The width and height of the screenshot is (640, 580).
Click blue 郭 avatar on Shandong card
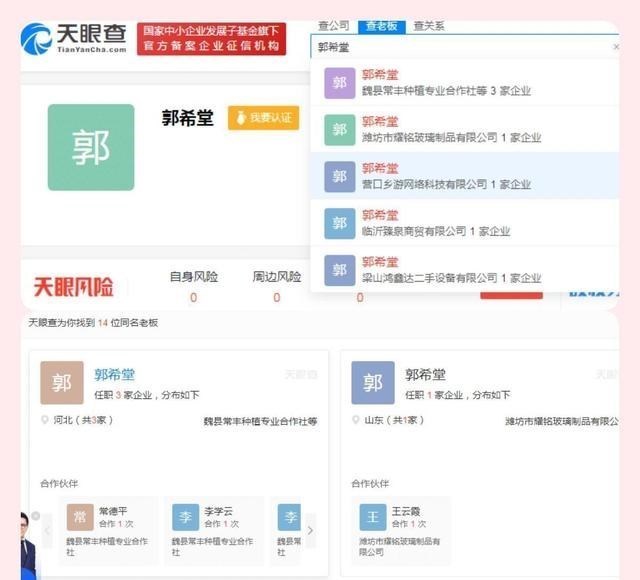click(x=373, y=383)
